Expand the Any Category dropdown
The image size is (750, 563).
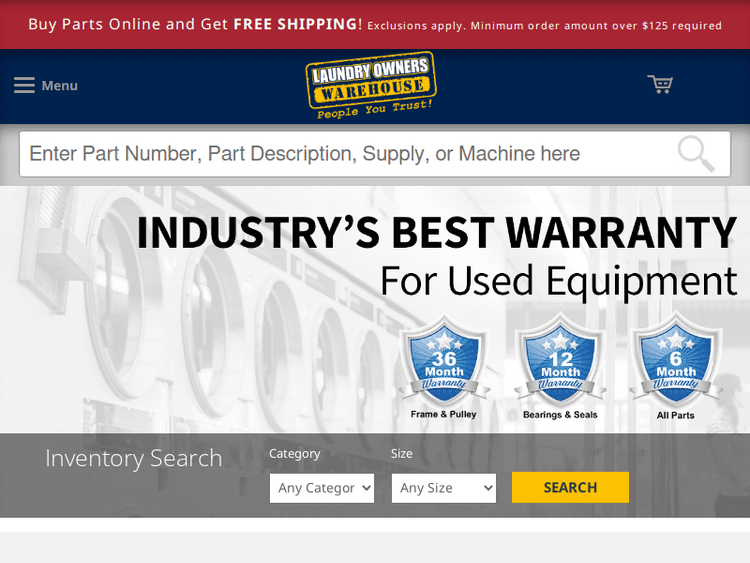pyautogui.click(x=322, y=488)
